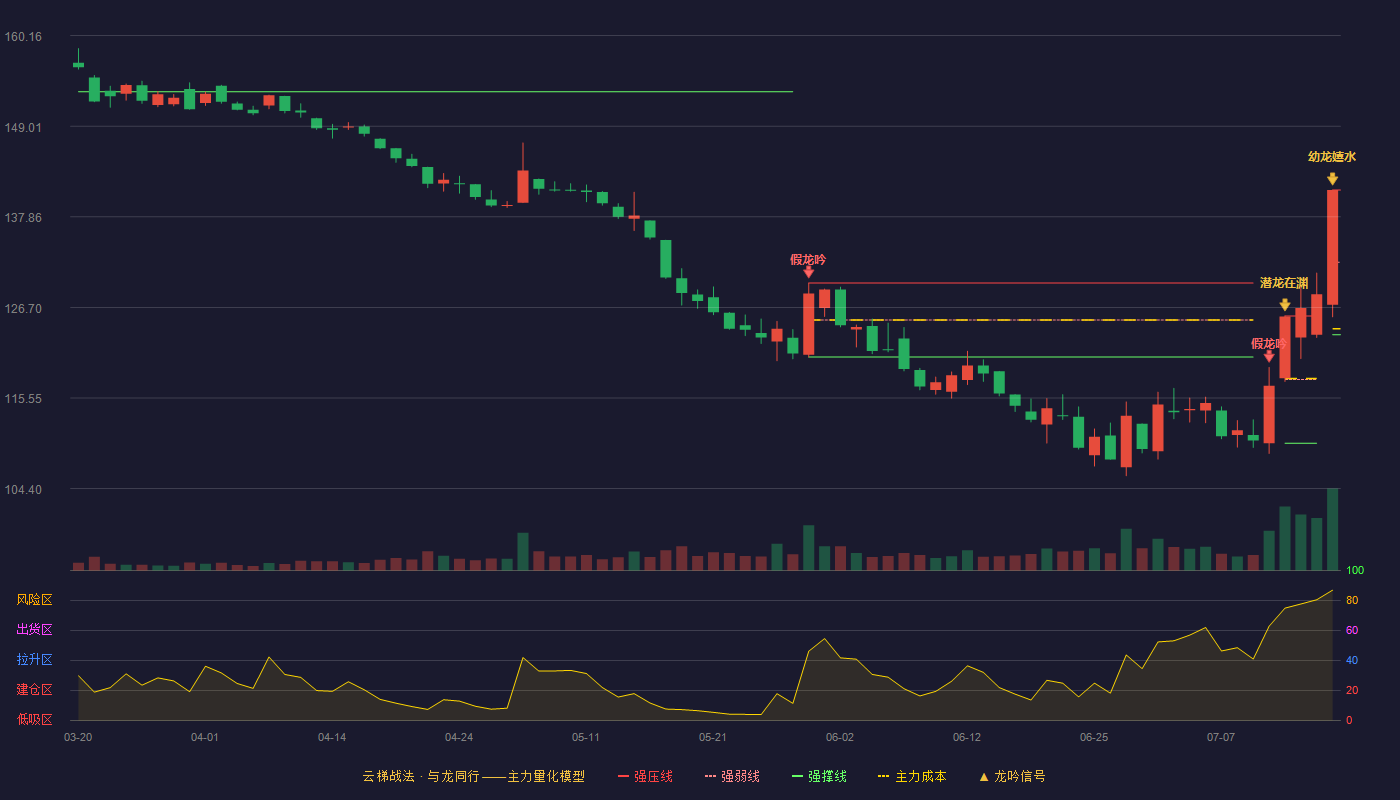This screenshot has height=800, width=1400.
Task: Toggle the 主力成本 legend item
Action: pyautogui.click(x=912, y=776)
